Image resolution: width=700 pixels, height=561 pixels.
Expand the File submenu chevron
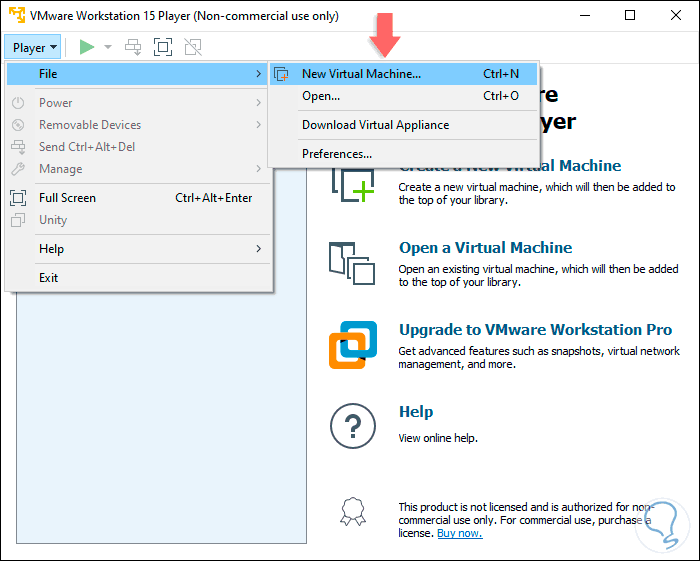coord(258,74)
